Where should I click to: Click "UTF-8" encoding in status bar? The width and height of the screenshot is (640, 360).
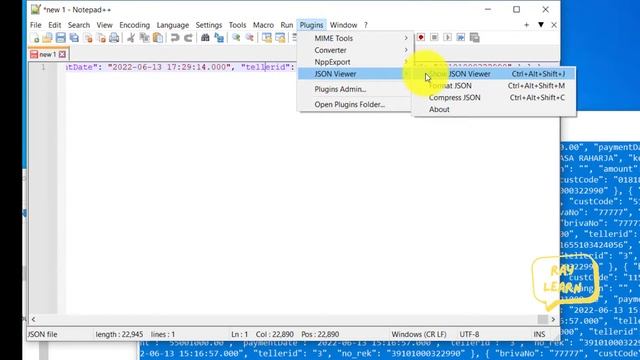(x=469, y=334)
